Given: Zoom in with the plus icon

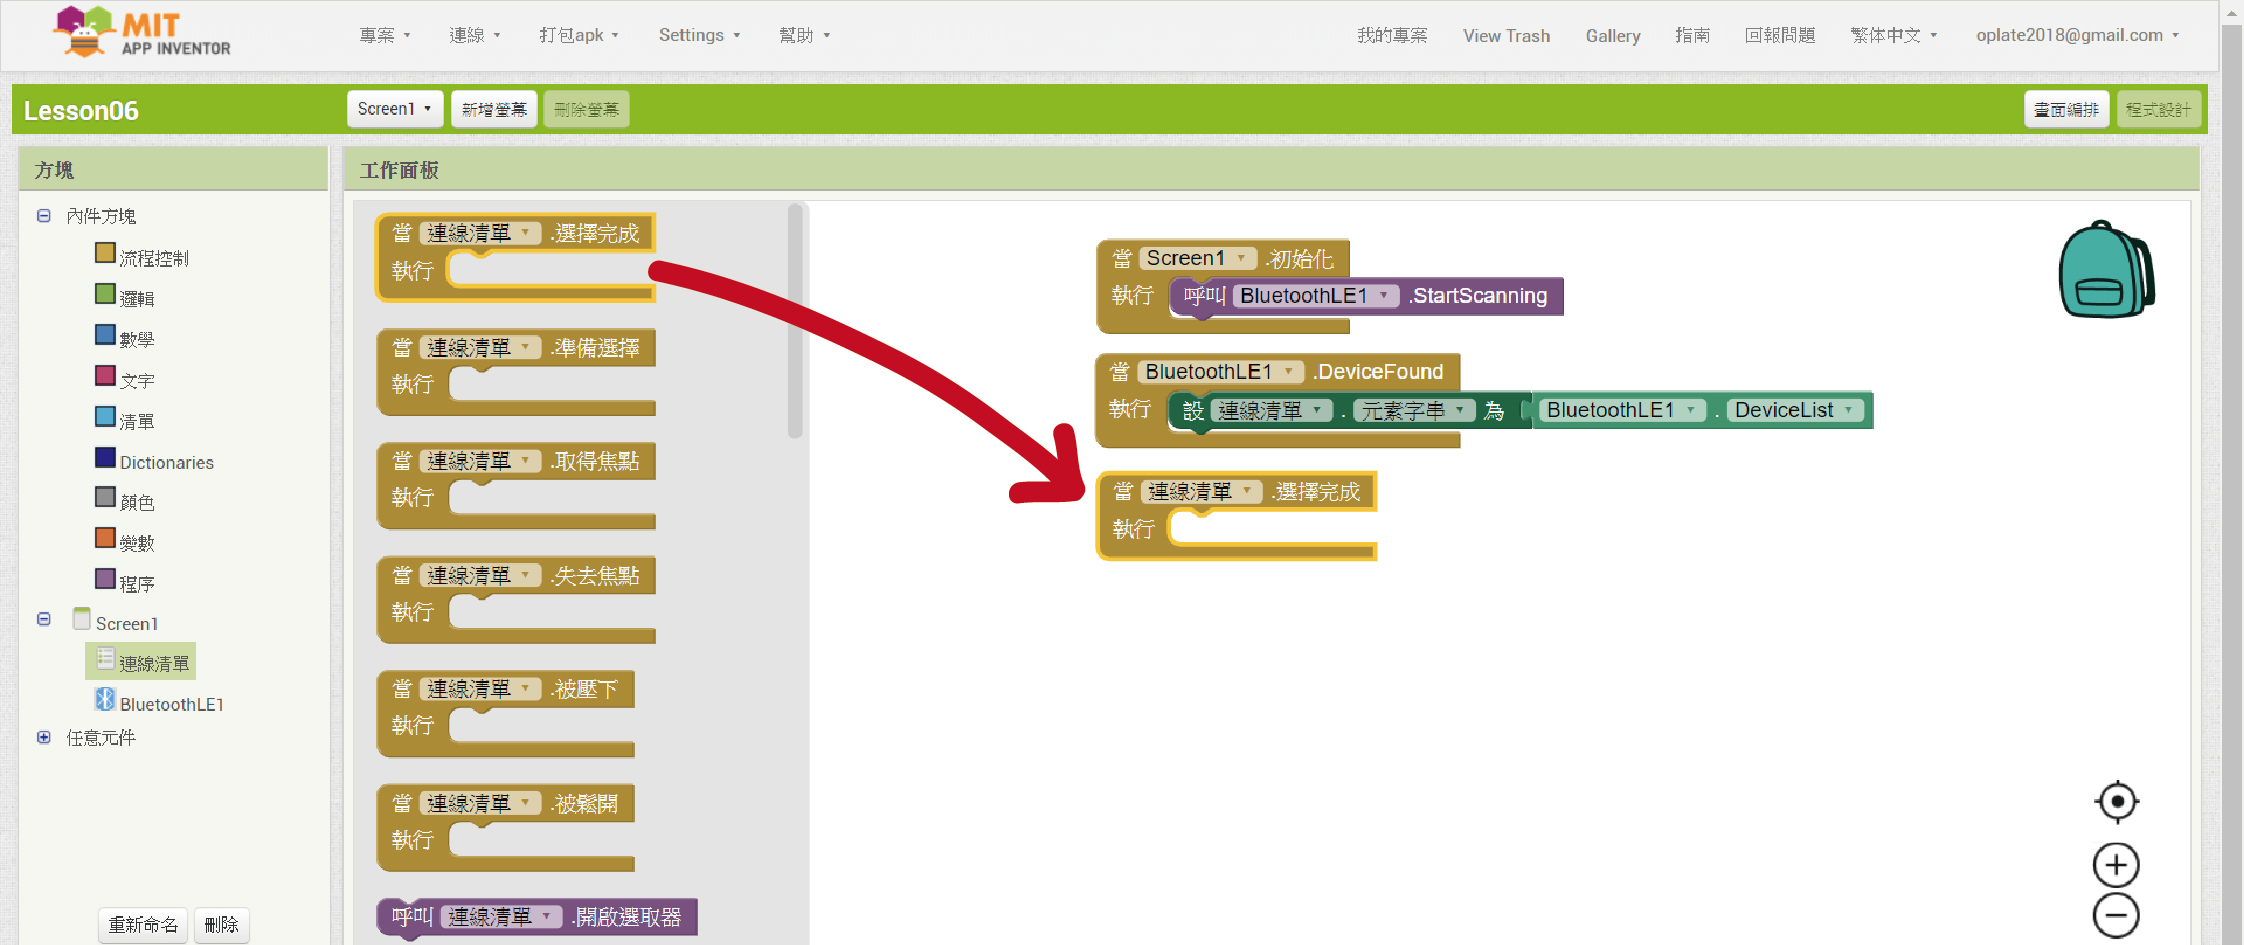Looking at the screenshot, I should pos(2116,865).
